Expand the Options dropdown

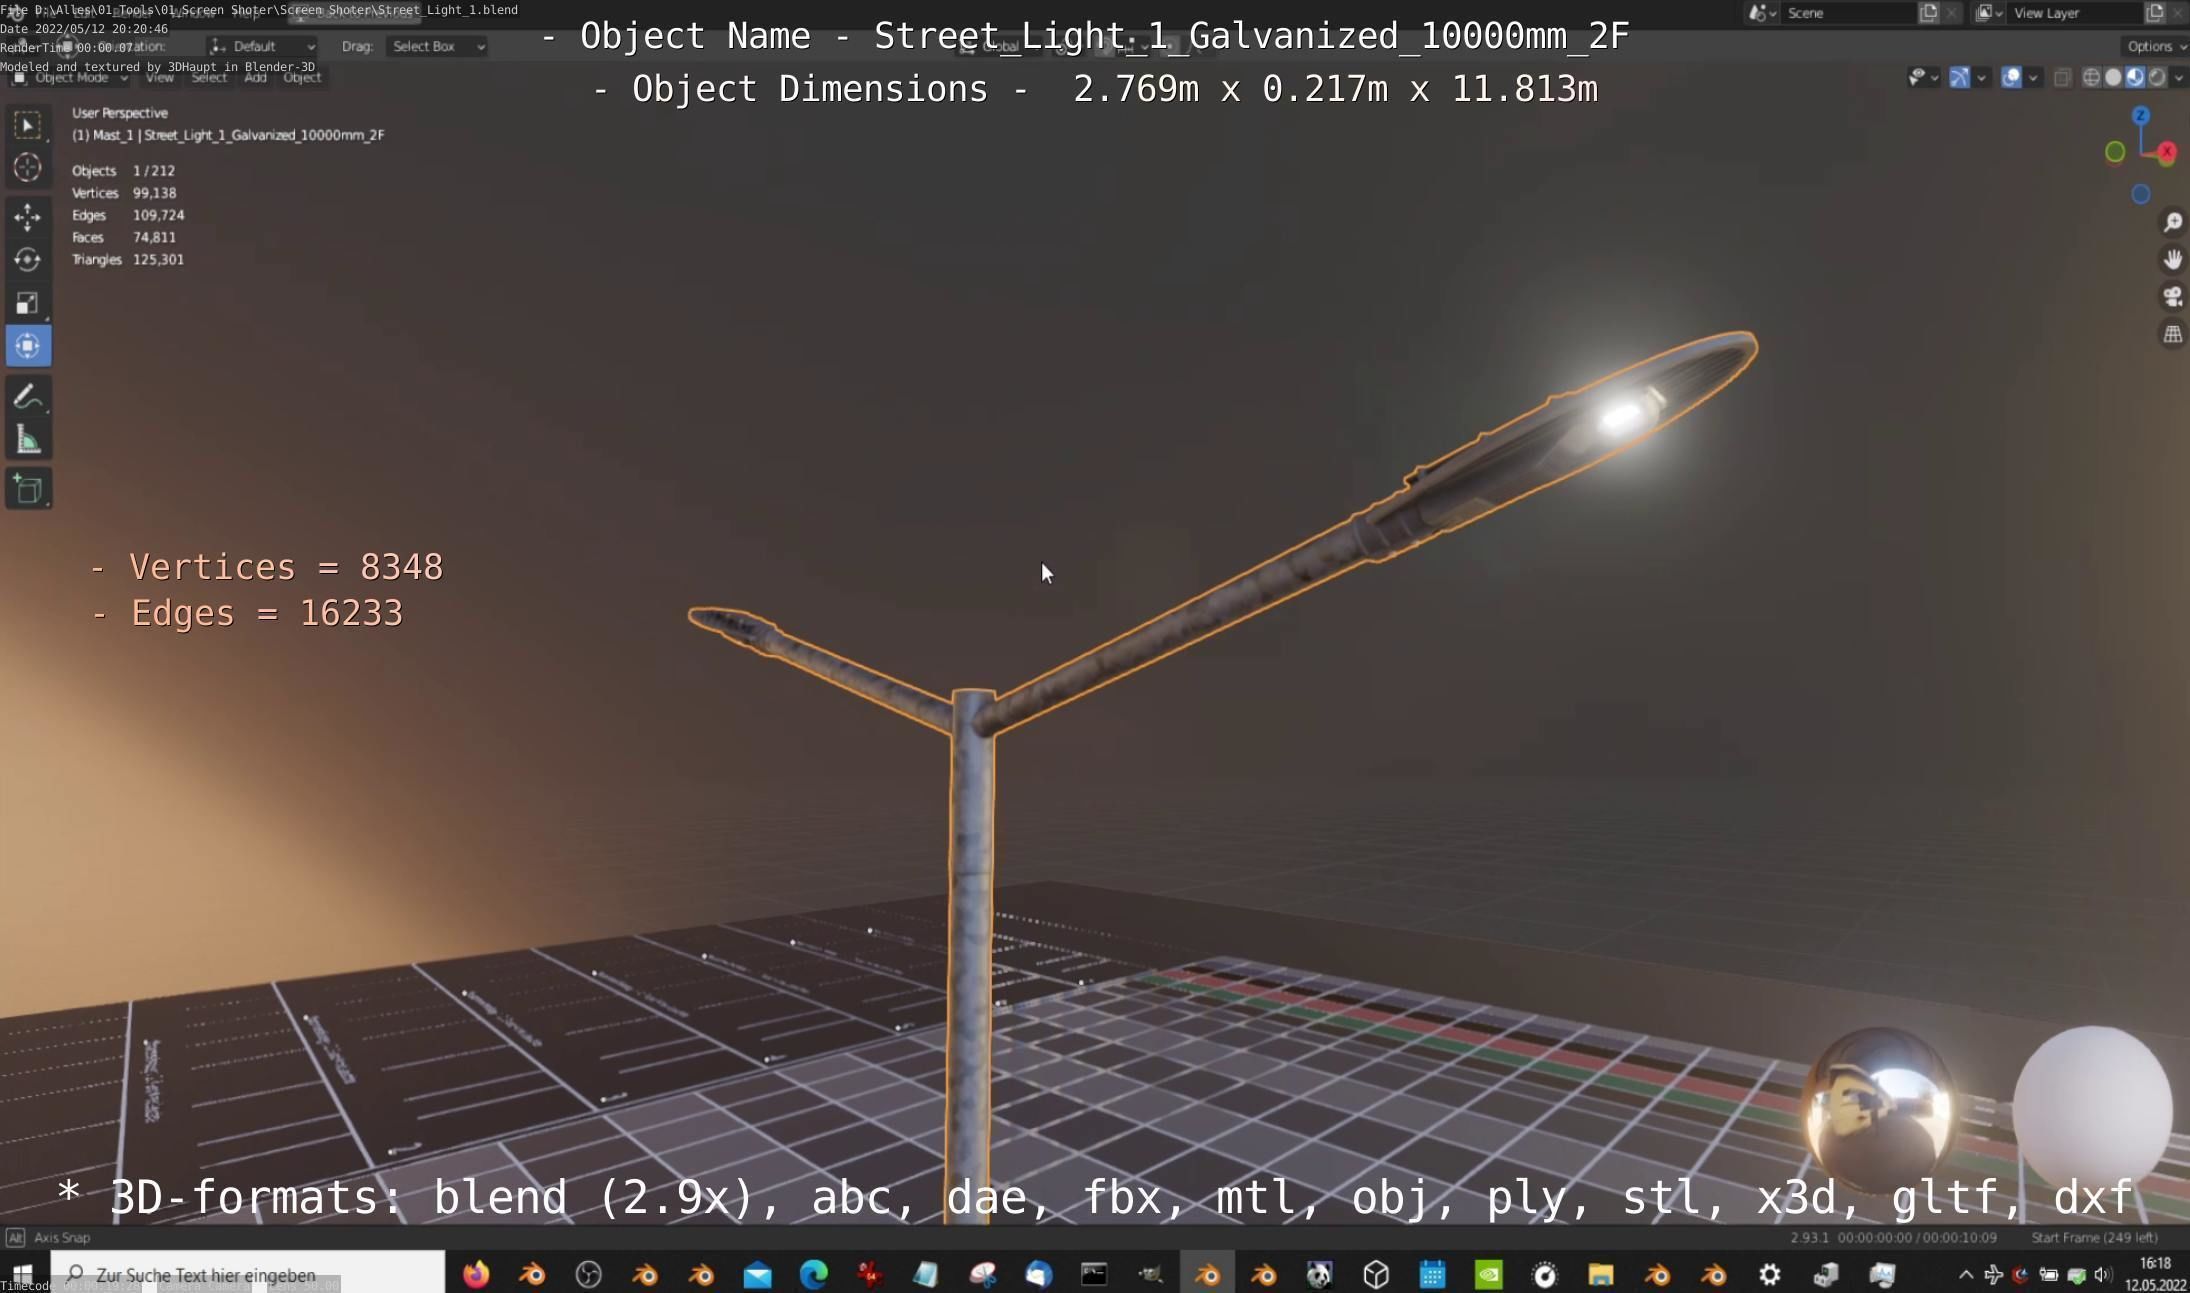pyautogui.click(x=2155, y=46)
